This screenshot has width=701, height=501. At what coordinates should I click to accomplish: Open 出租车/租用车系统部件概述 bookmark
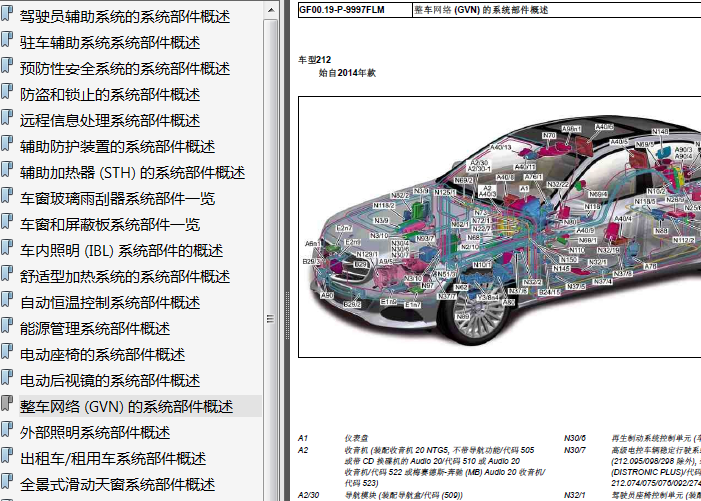click(113, 458)
